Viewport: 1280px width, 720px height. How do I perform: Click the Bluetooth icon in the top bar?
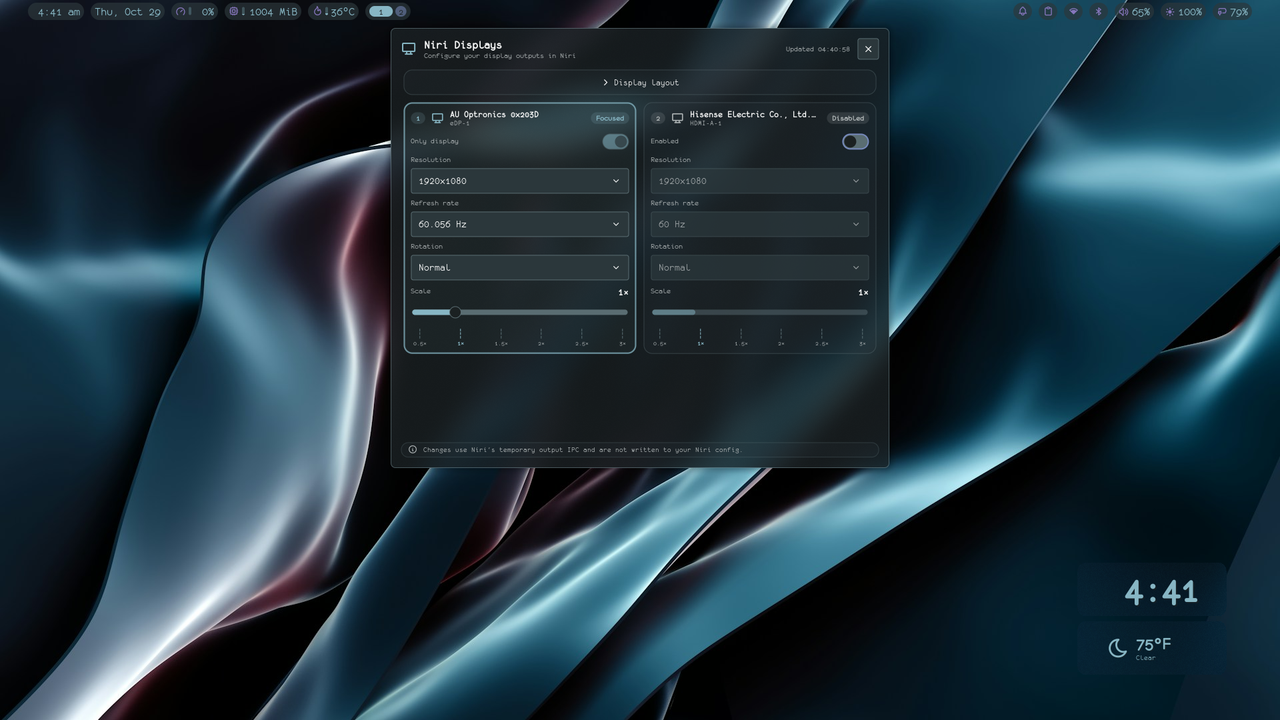pyautogui.click(x=1097, y=12)
